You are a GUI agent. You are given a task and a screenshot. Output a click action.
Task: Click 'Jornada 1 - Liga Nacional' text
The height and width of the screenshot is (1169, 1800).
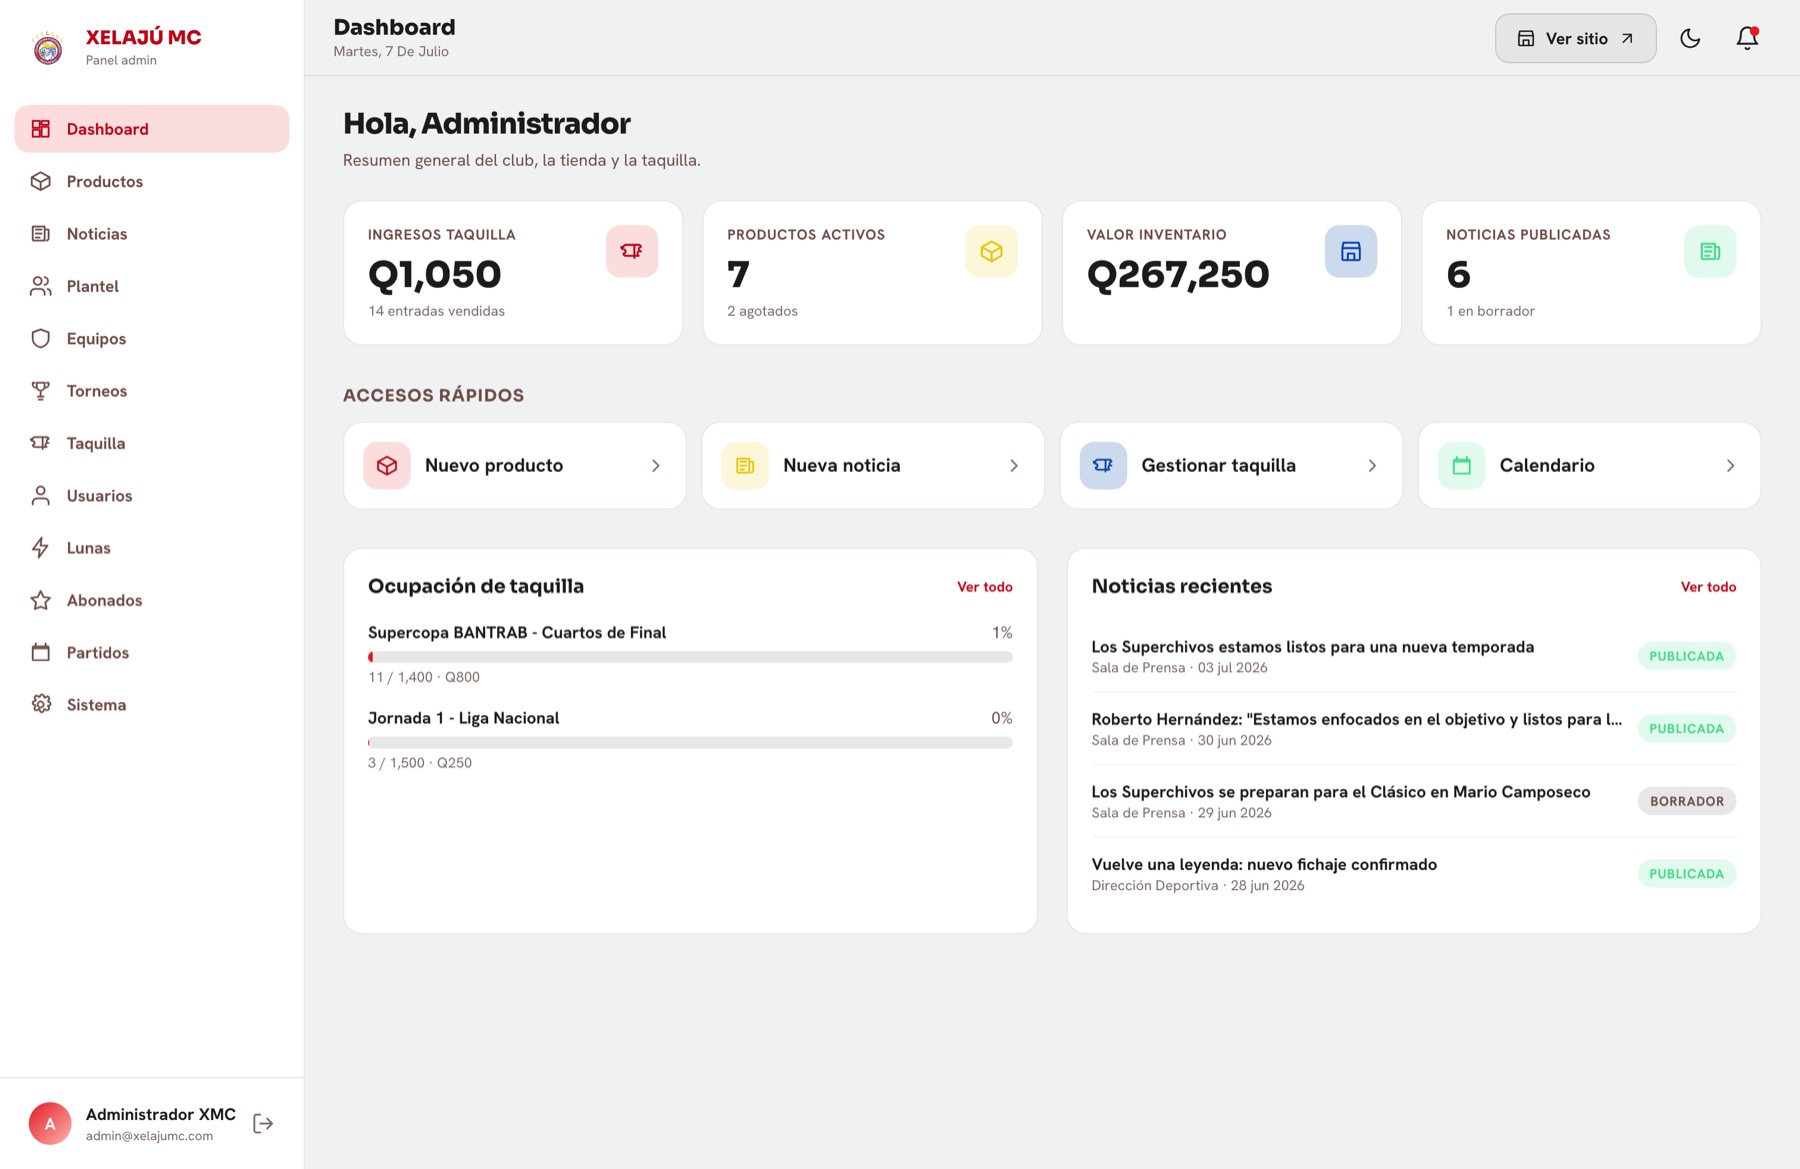coord(464,718)
